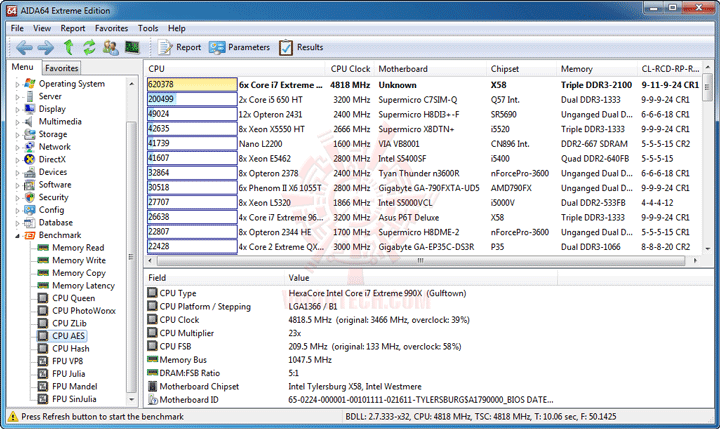Click the Forward navigation arrow

tap(45, 47)
